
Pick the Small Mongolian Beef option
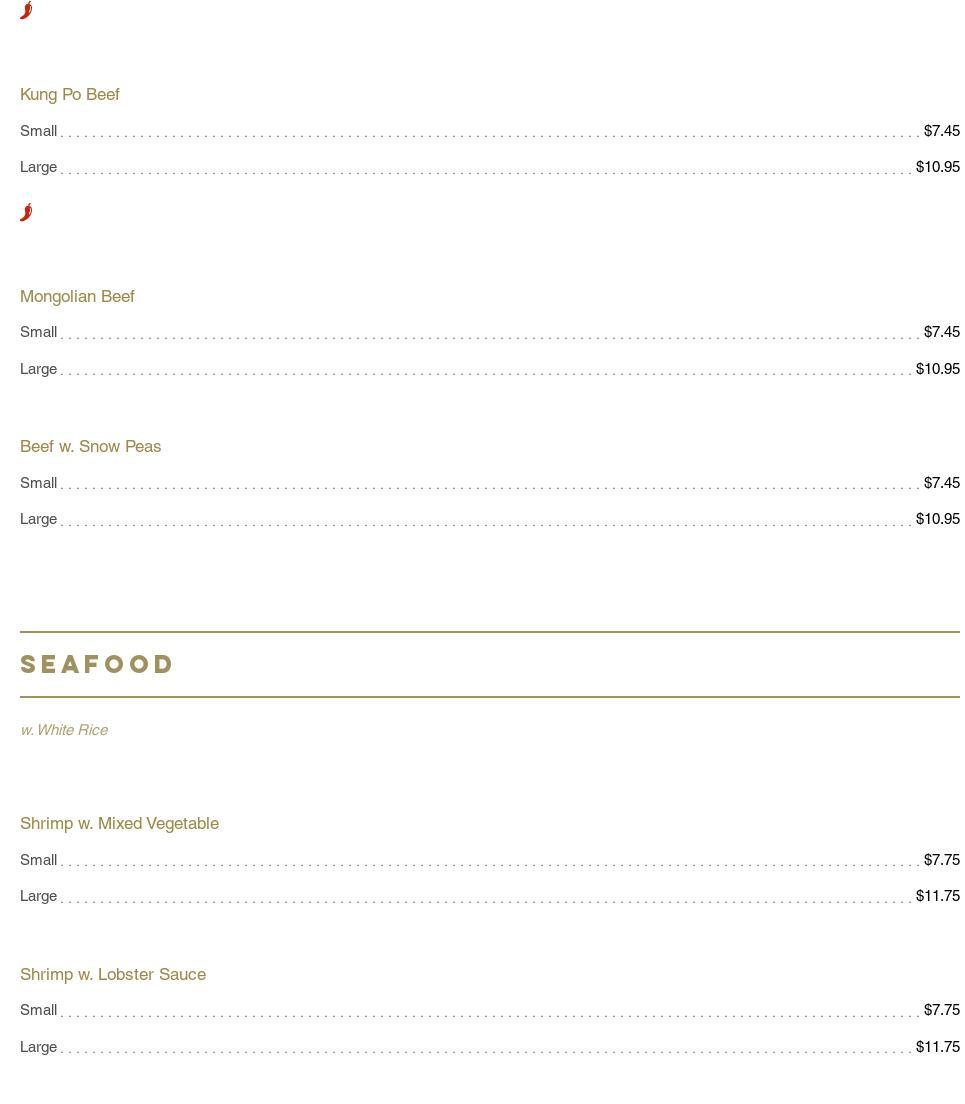39,332
